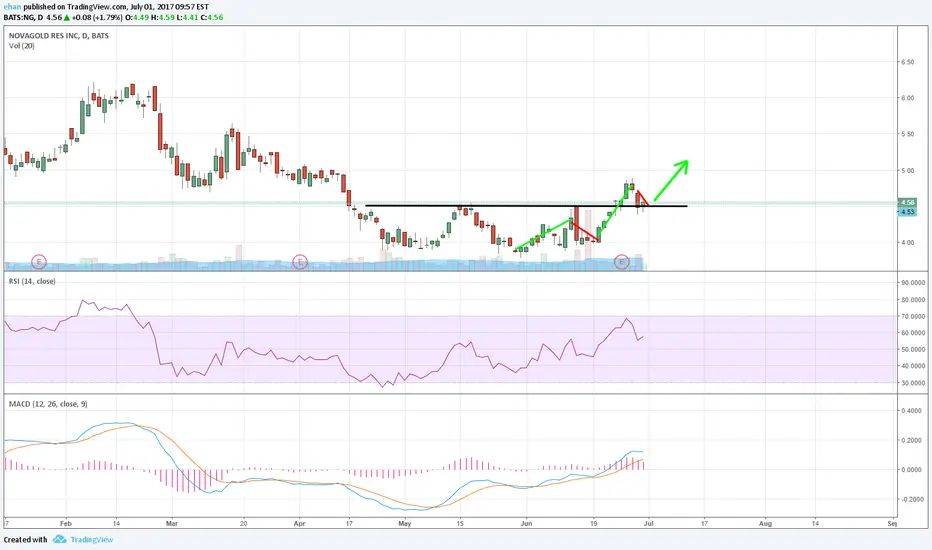Click the 6.50 price axis label
This screenshot has width=932, height=550.
tap(908, 62)
